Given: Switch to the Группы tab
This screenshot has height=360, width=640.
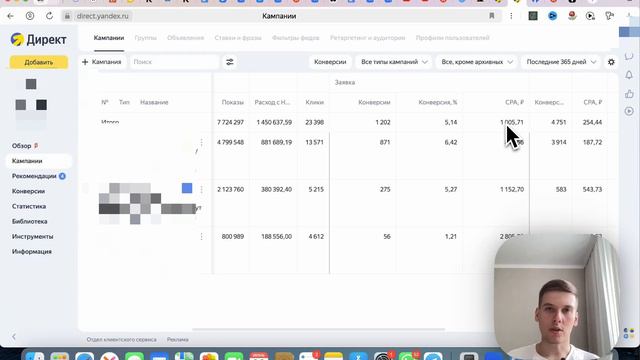Looking at the screenshot, I should (145, 38).
